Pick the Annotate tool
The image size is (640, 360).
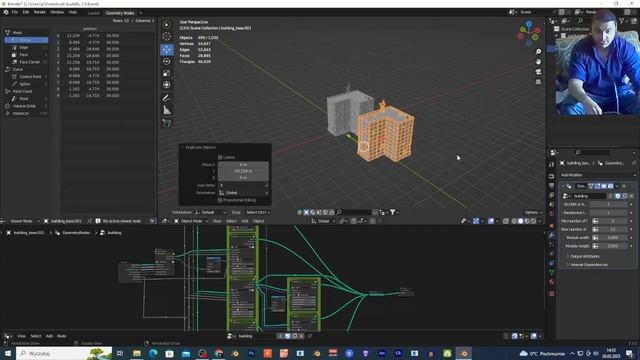167,98
